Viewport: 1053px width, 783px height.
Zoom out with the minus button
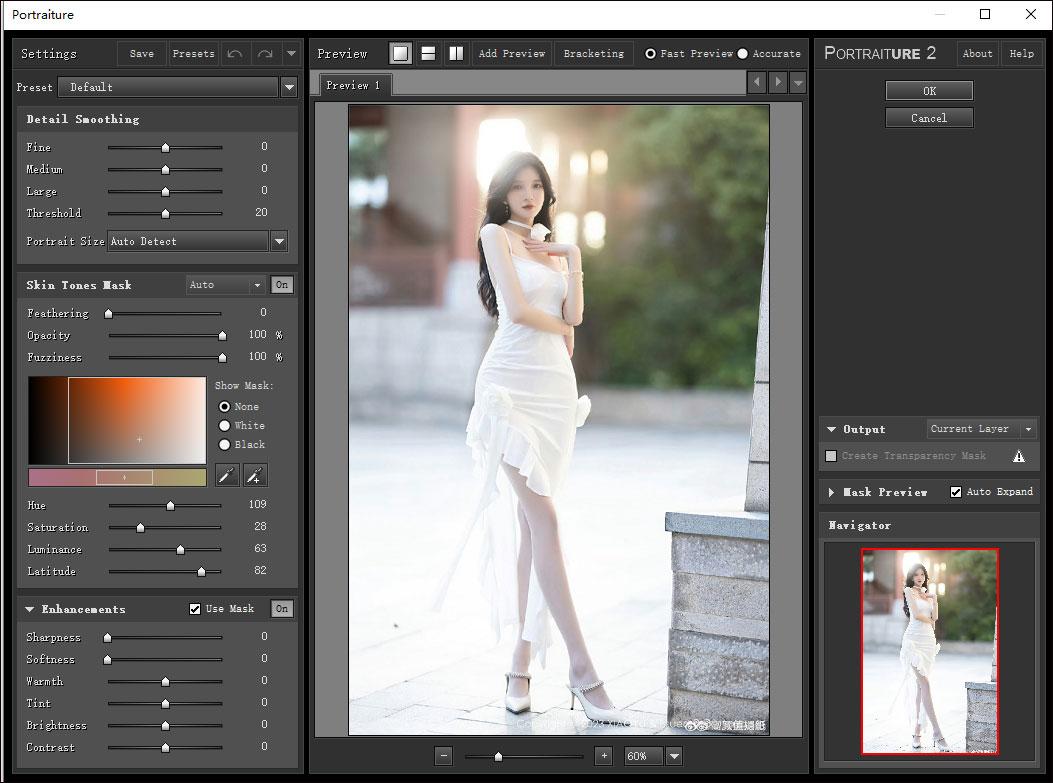tap(443, 756)
